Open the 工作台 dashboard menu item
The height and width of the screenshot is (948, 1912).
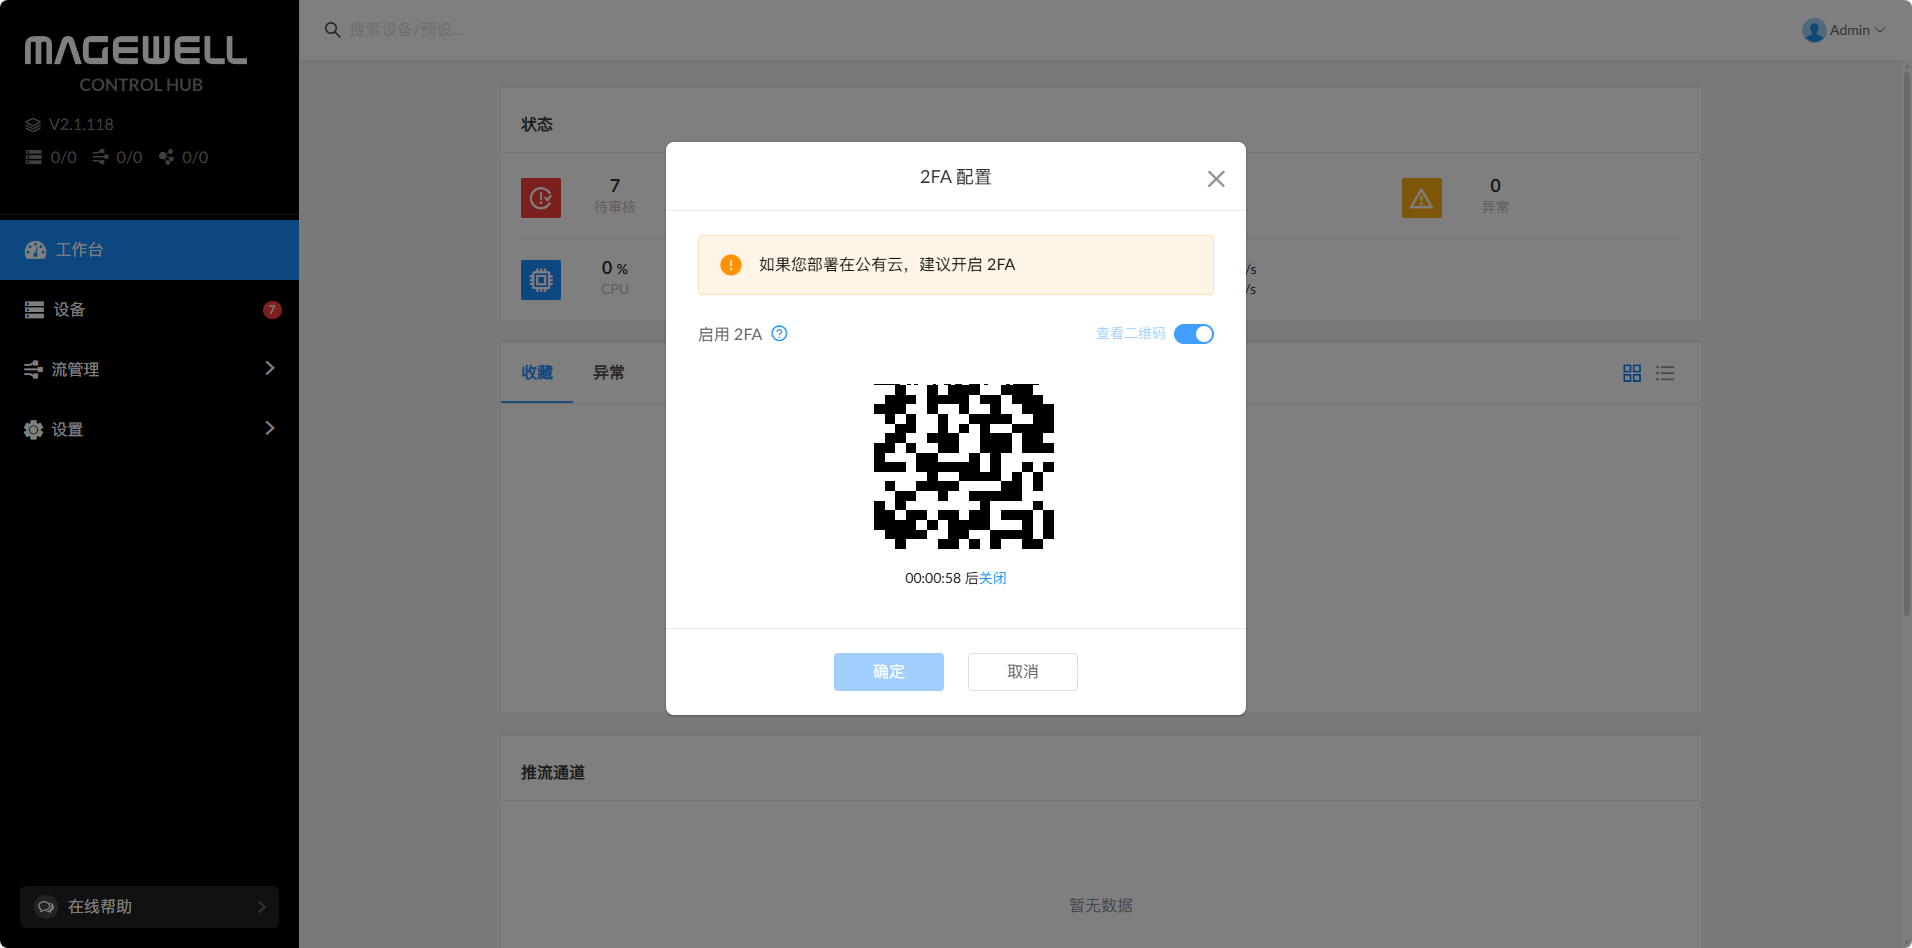point(149,250)
